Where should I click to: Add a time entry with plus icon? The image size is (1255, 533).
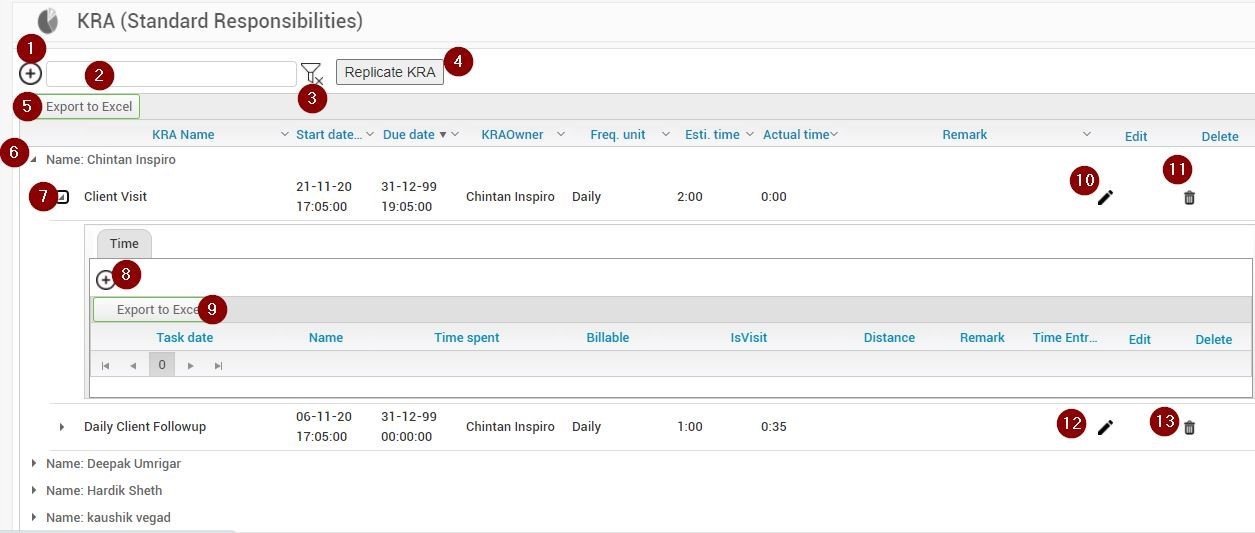click(105, 280)
